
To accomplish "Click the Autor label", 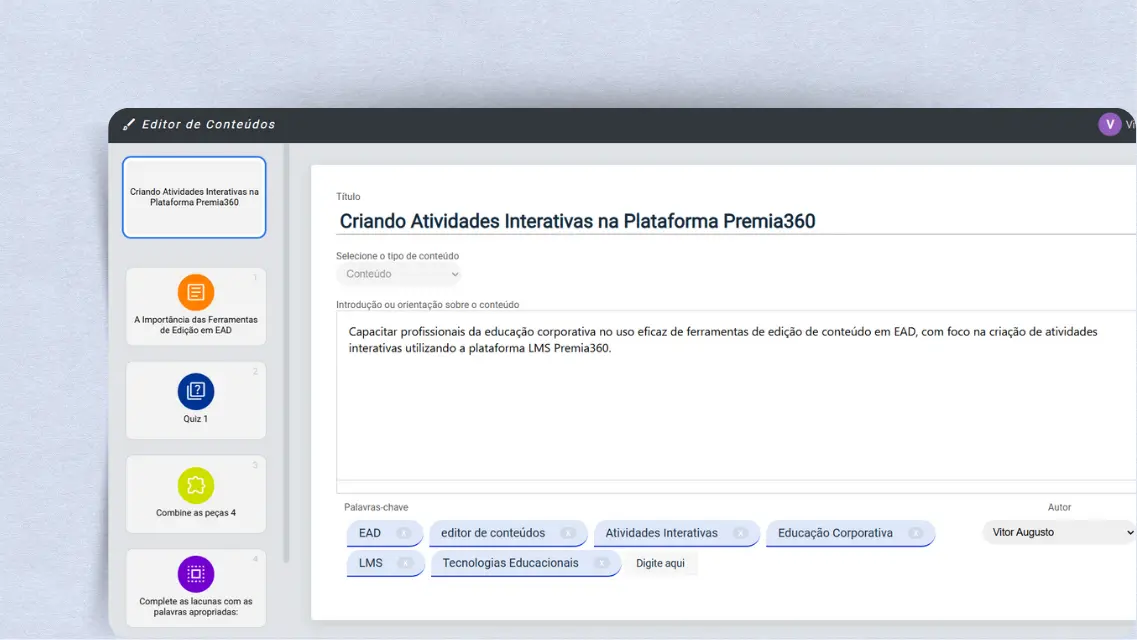I will click(x=1059, y=507).
